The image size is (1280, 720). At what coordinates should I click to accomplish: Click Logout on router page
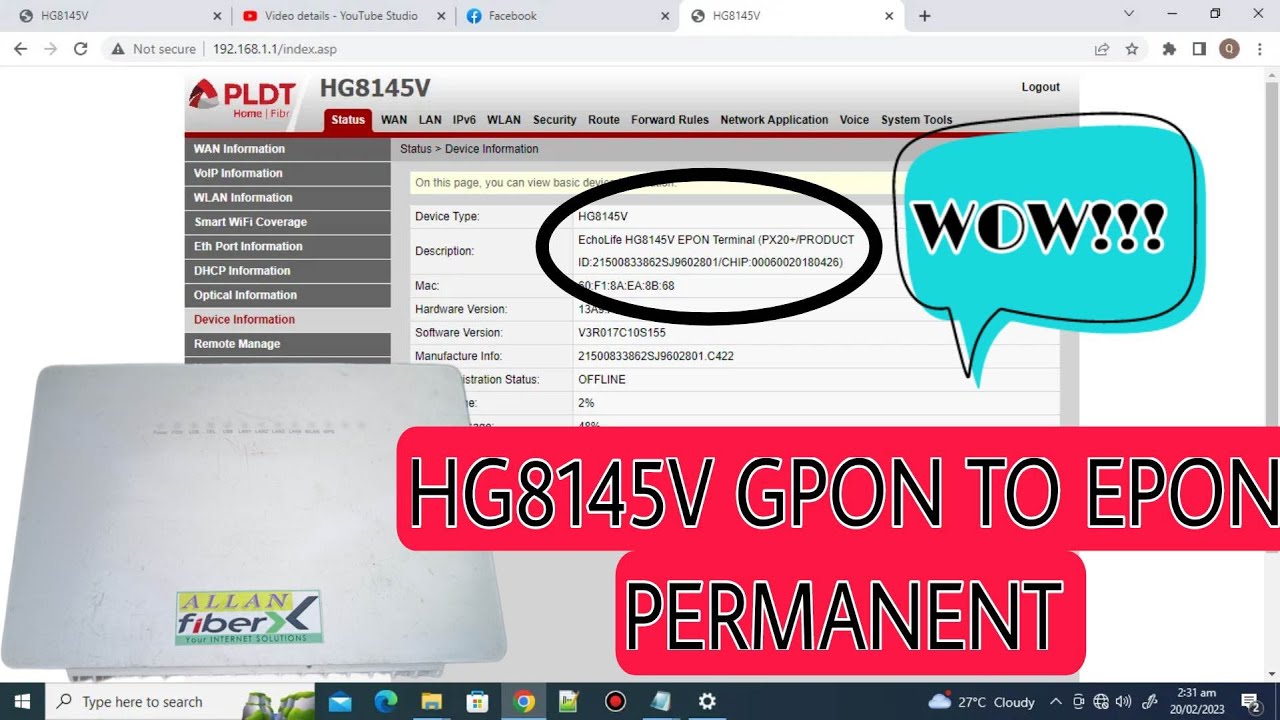coord(1040,87)
